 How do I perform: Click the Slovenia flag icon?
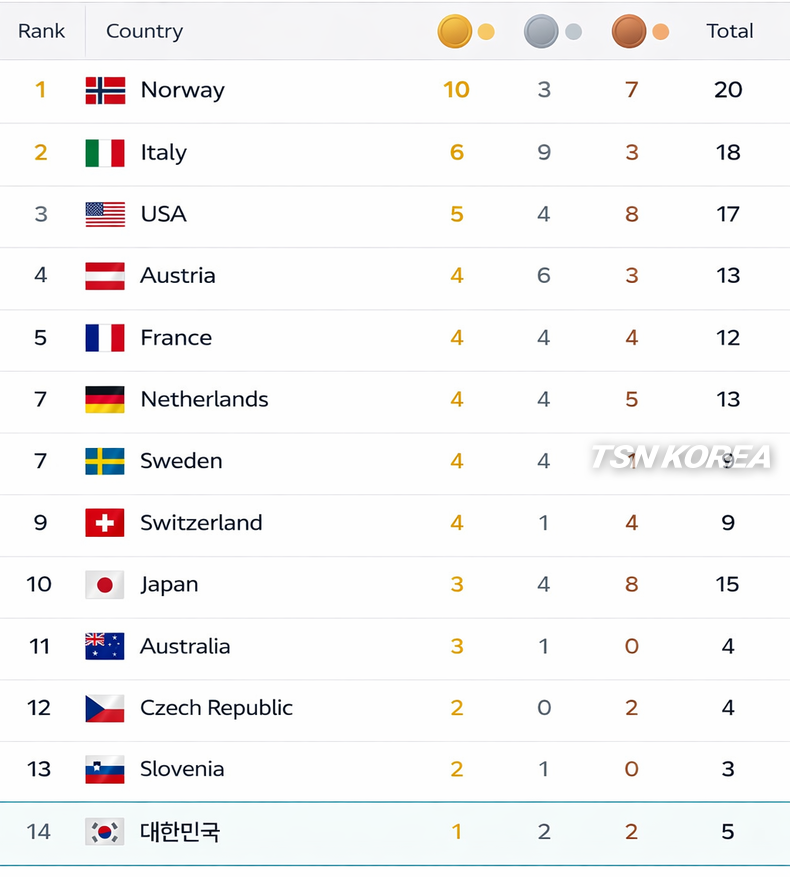[105, 769]
